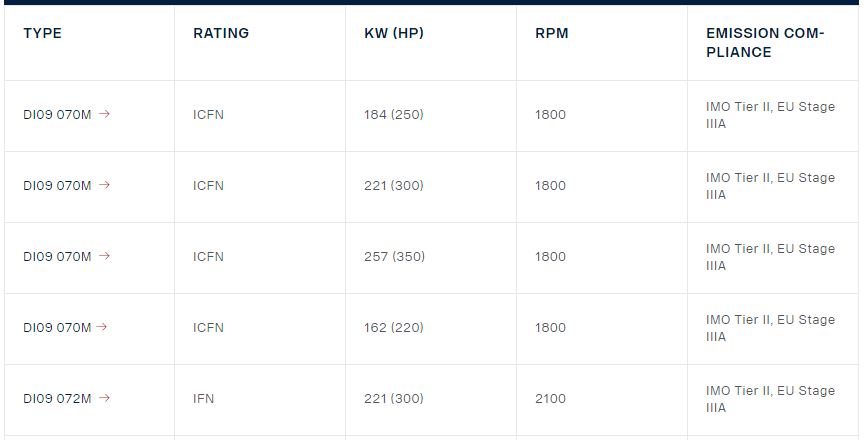
Task: Click the TYPE column header
Action: pyautogui.click(x=42, y=33)
